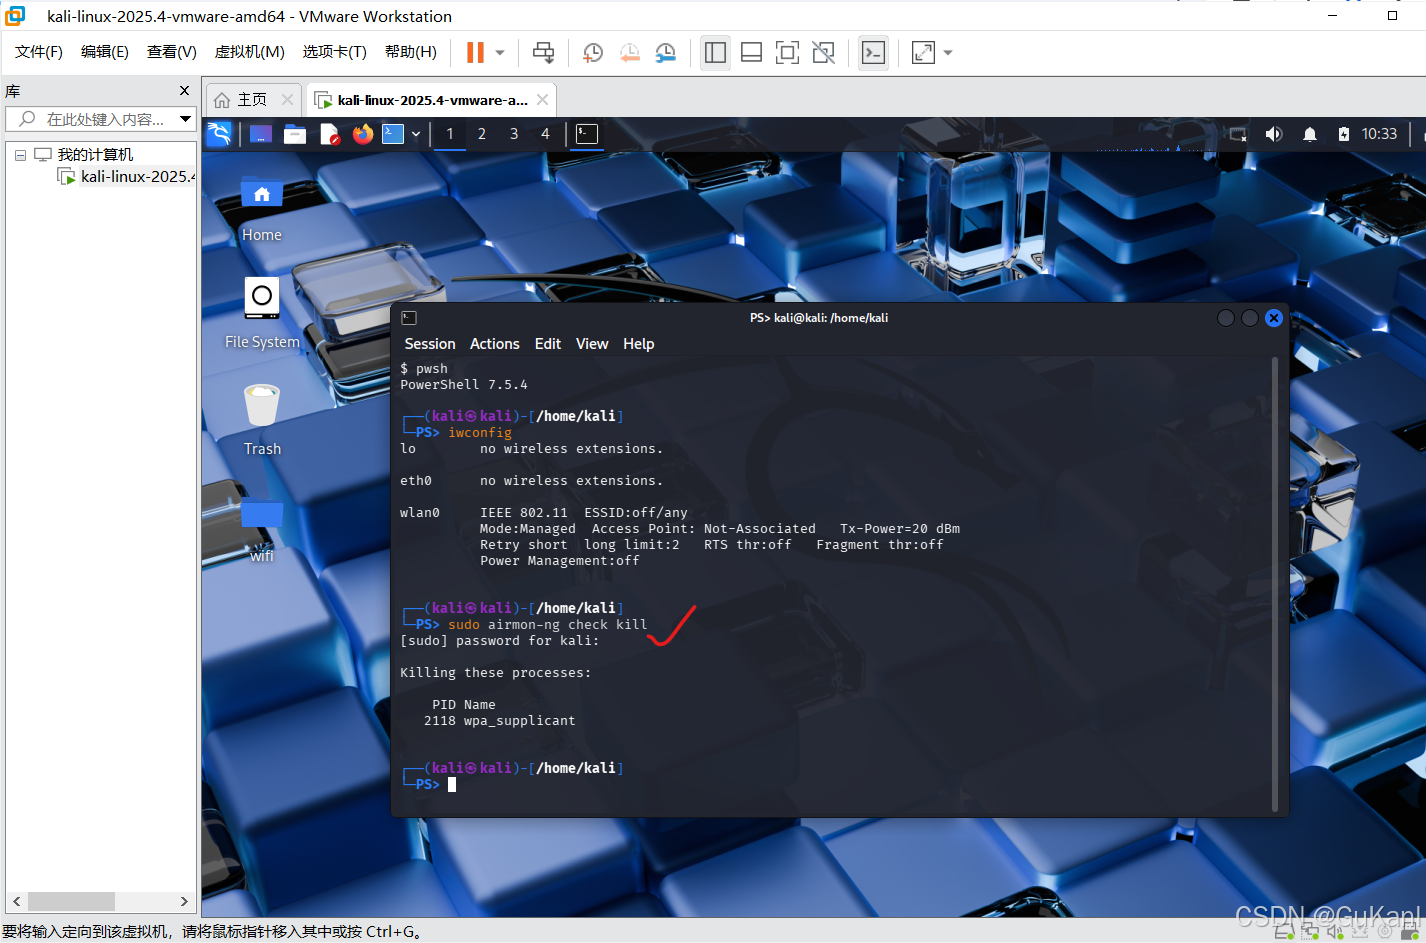1426x943 pixels.
Task: Open the 选项卡(T) menu
Action: pyautogui.click(x=335, y=52)
